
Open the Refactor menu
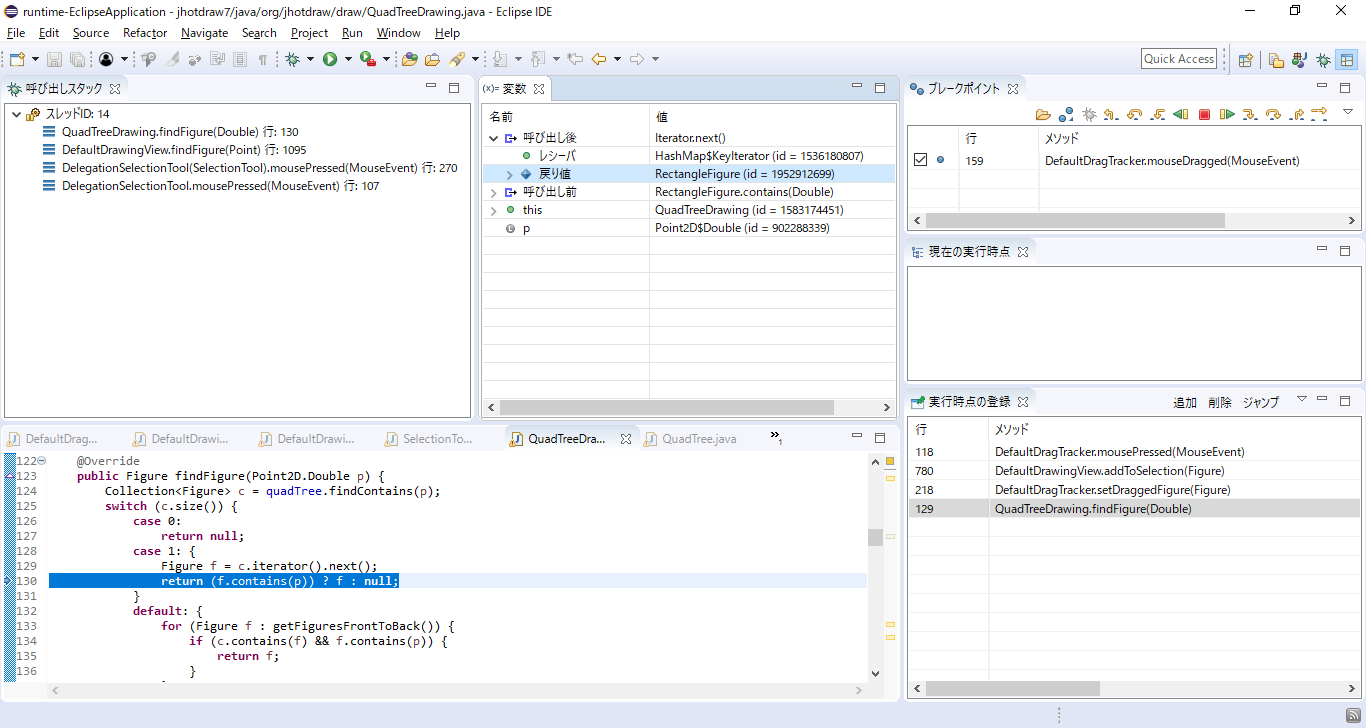[145, 33]
